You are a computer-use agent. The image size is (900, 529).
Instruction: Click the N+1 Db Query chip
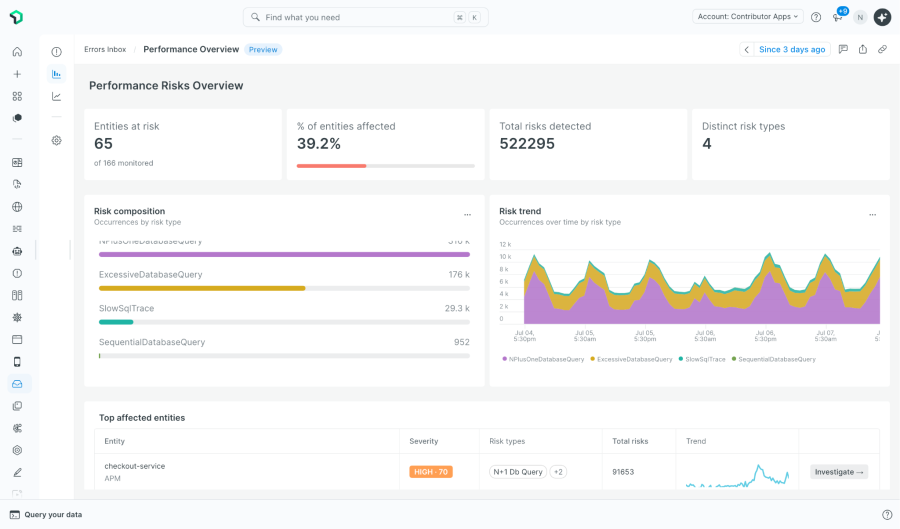[x=518, y=472]
